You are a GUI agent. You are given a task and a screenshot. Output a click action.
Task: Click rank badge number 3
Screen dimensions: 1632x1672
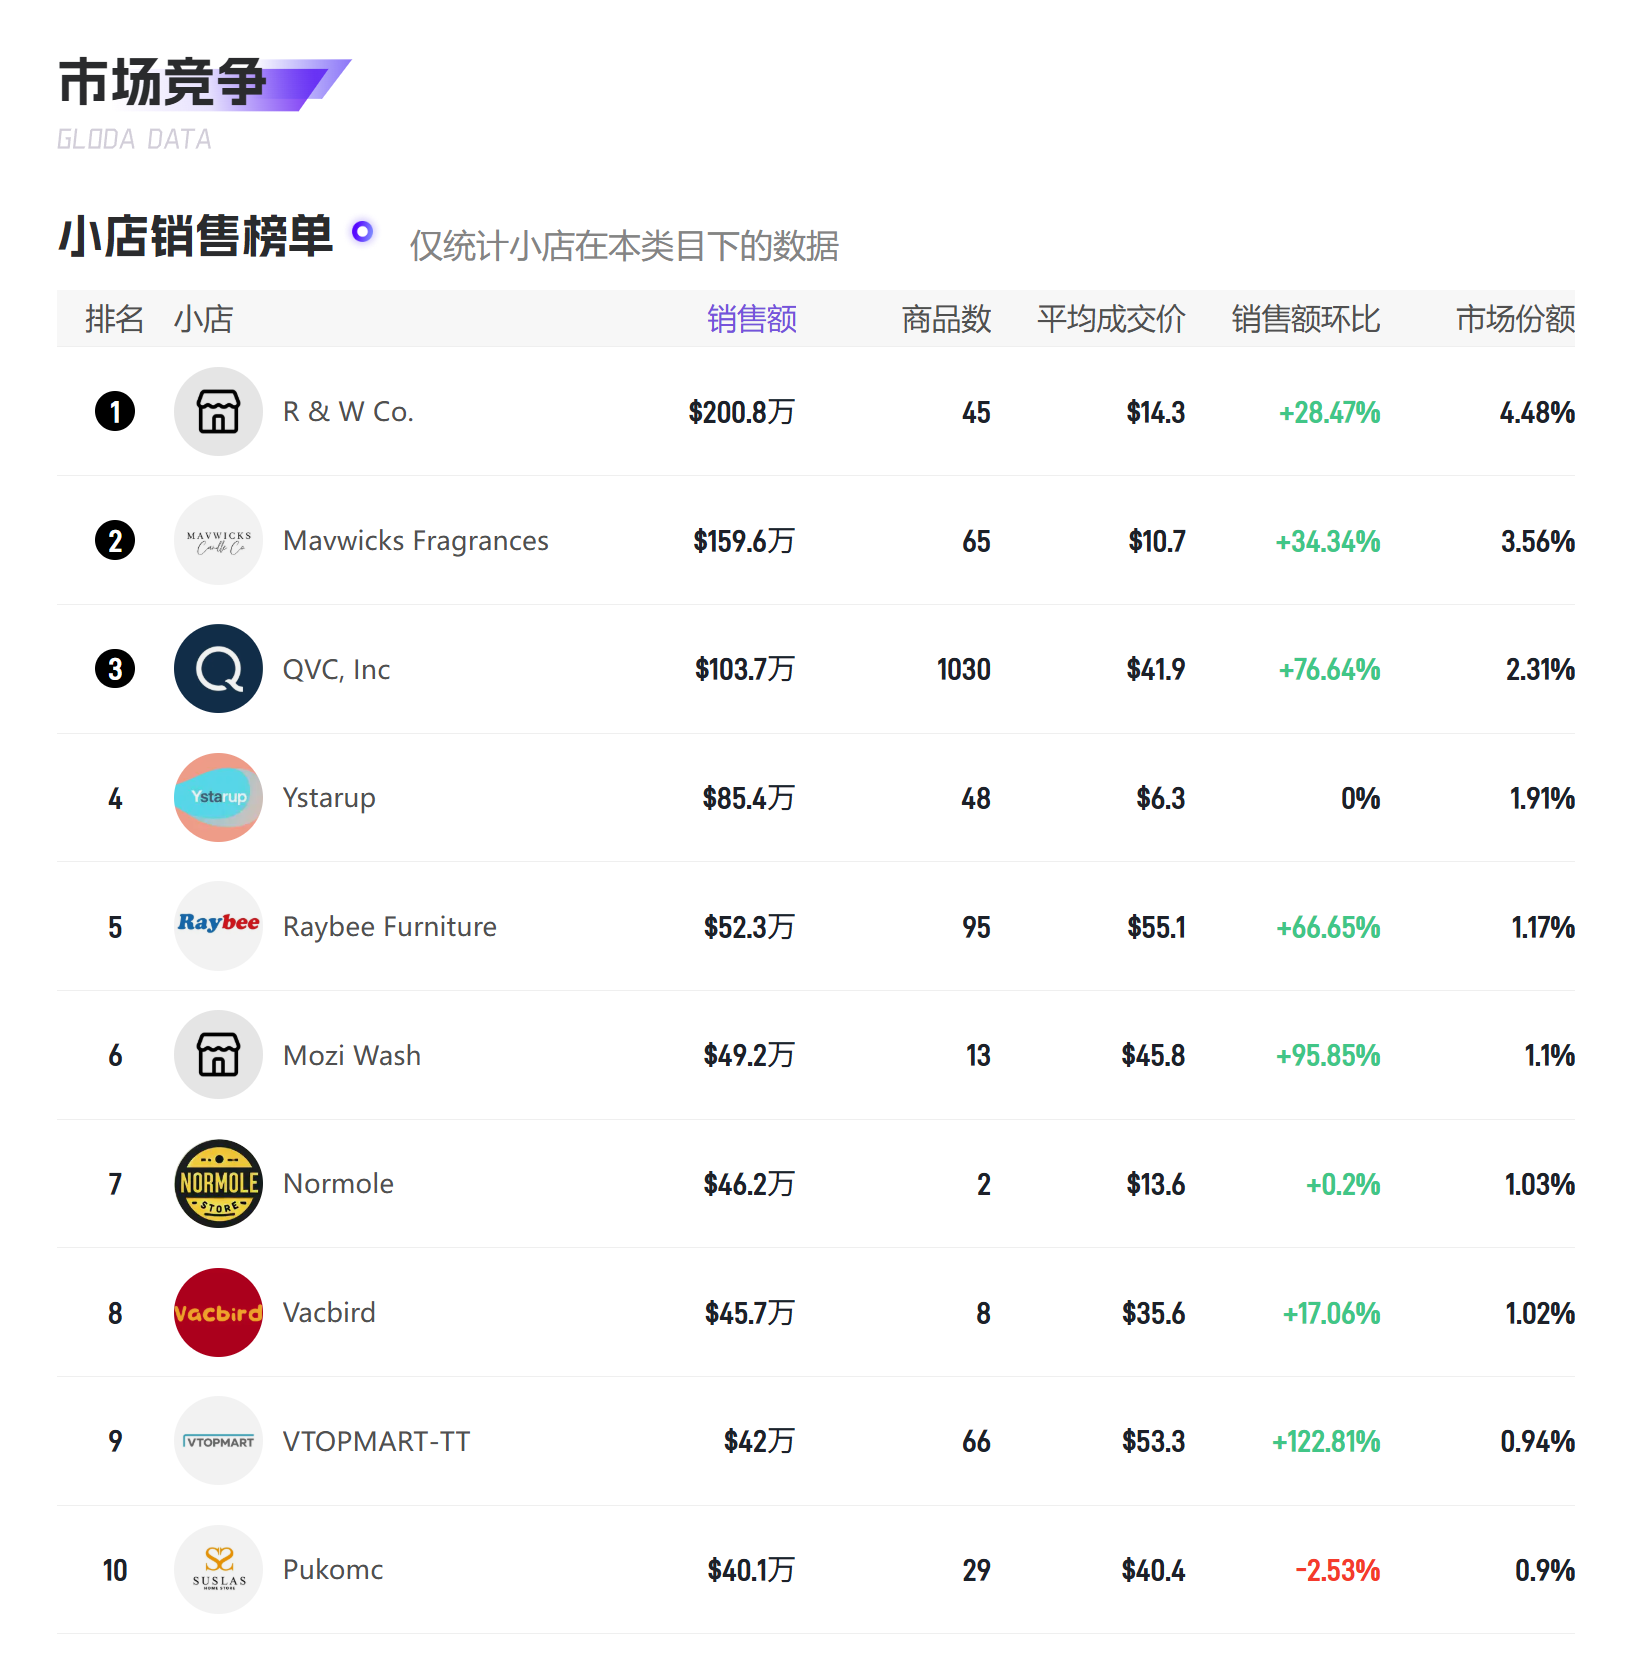(x=115, y=669)
